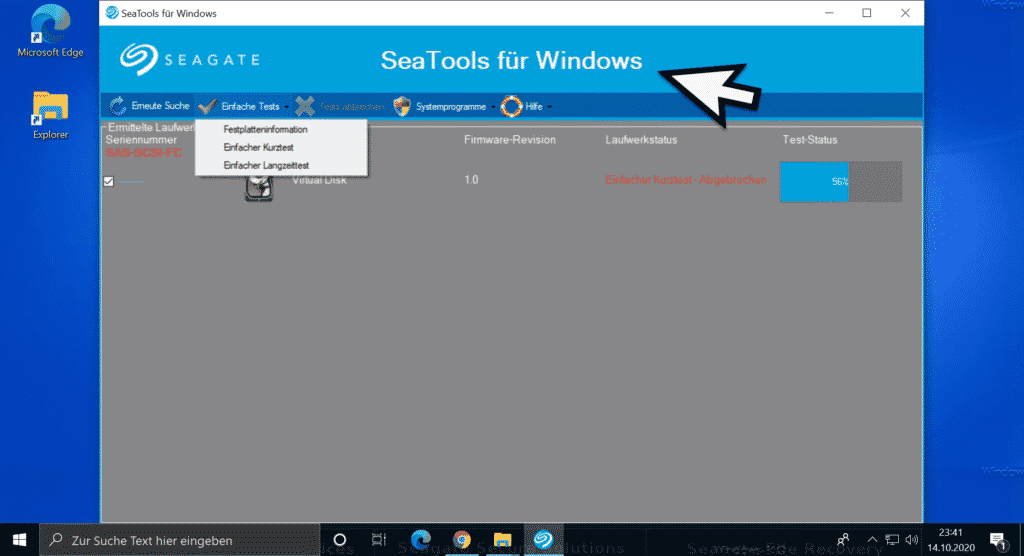This screenshot has height=556, width=1024.
Task: Open Chrome from the taskbar
Action: click(x=462, y=540)
